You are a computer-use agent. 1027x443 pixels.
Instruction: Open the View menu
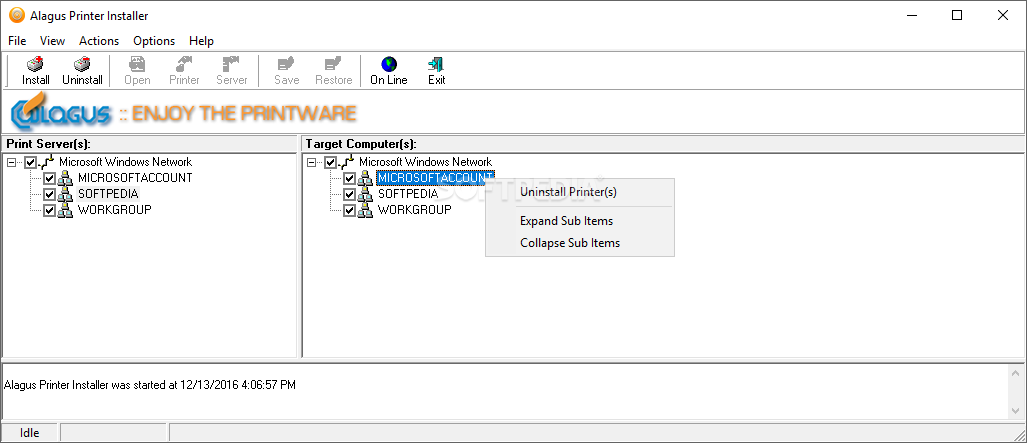coord(52,41)
